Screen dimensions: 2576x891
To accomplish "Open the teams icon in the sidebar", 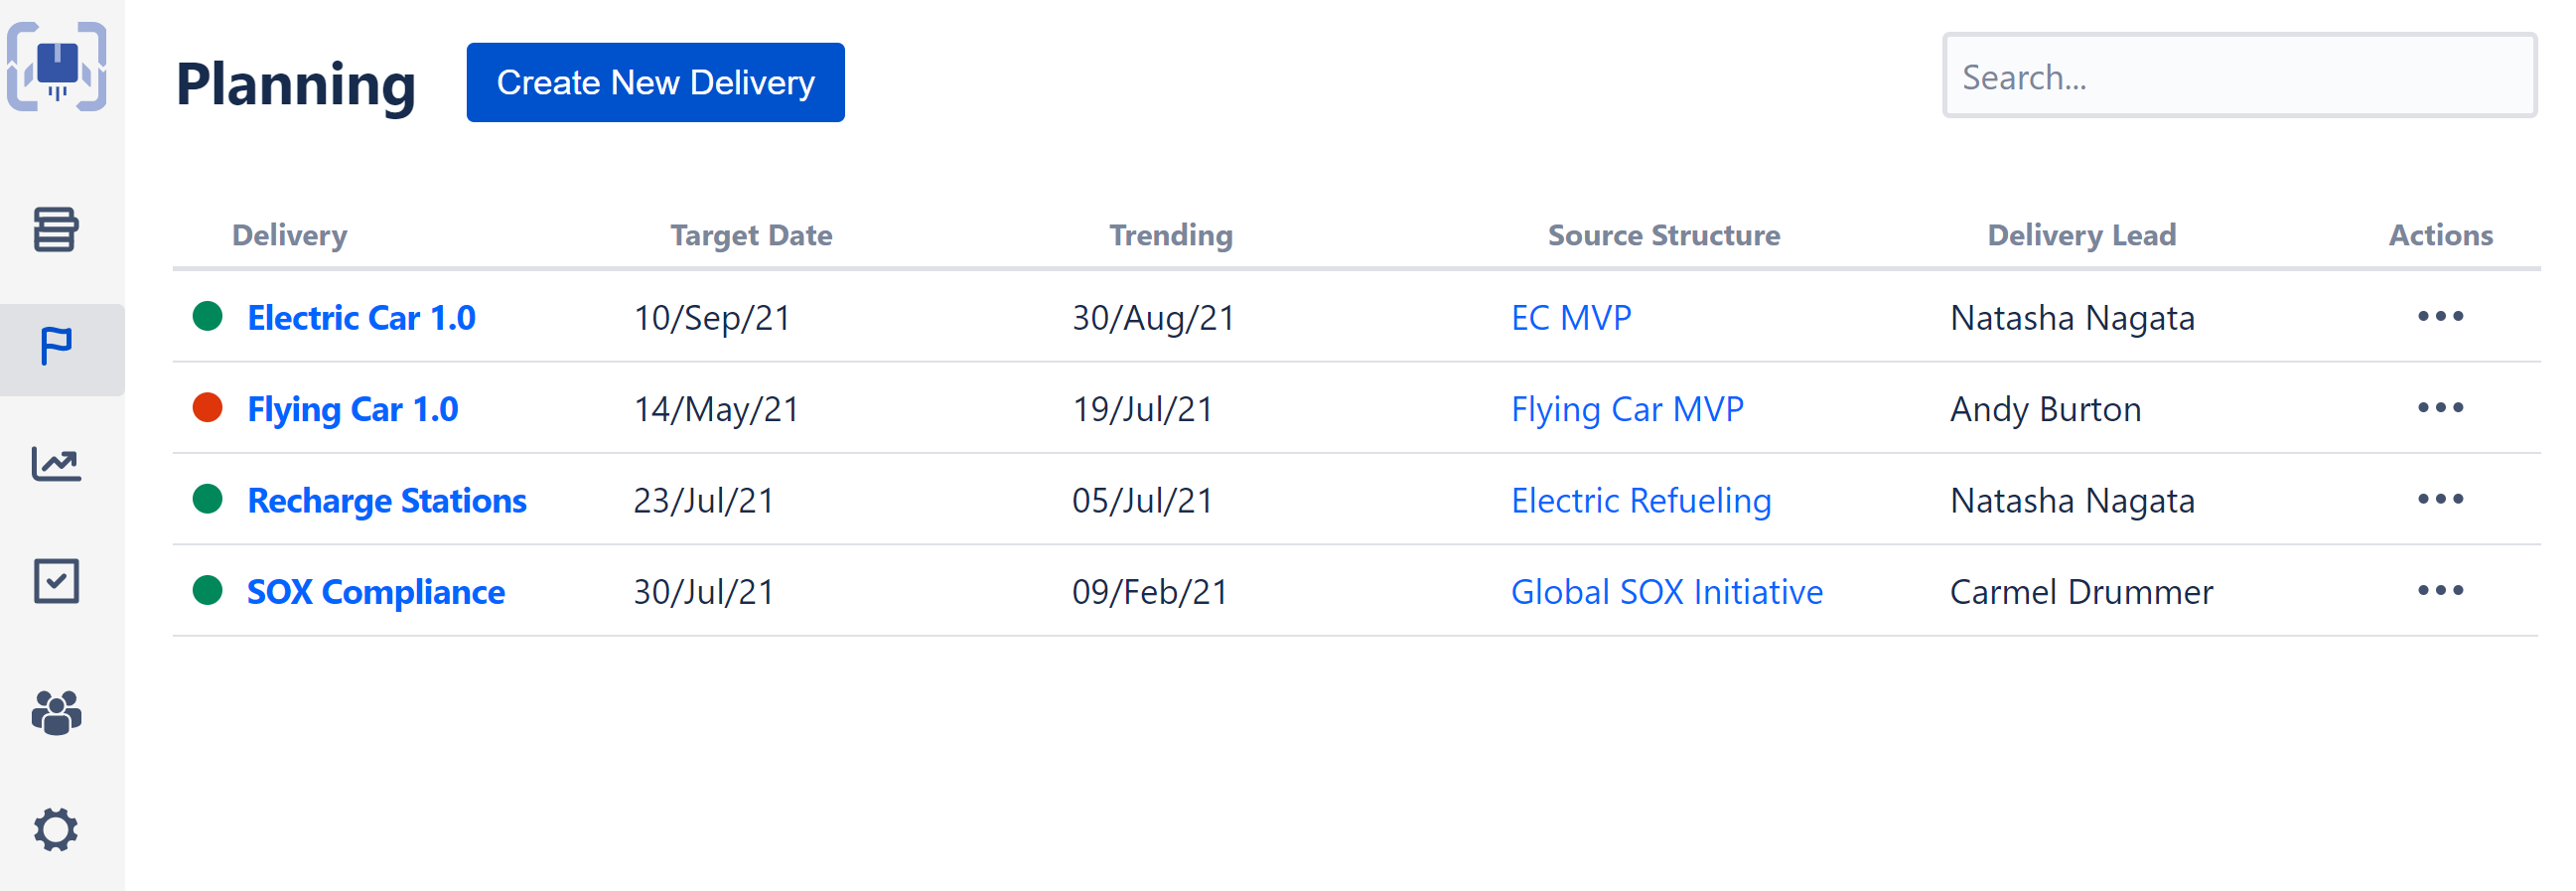I will 58,712.
